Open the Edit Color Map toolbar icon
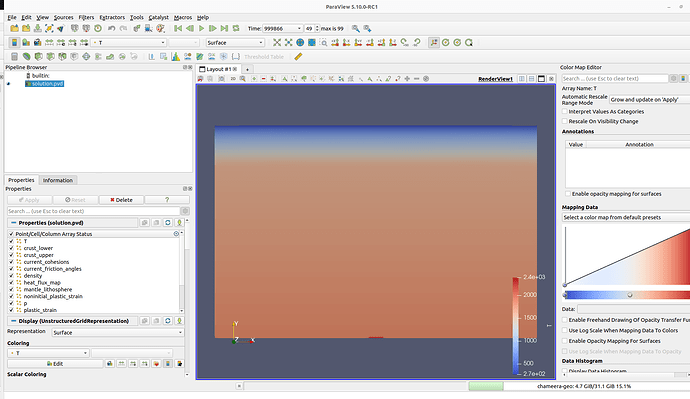 click(x=26, y=43)
